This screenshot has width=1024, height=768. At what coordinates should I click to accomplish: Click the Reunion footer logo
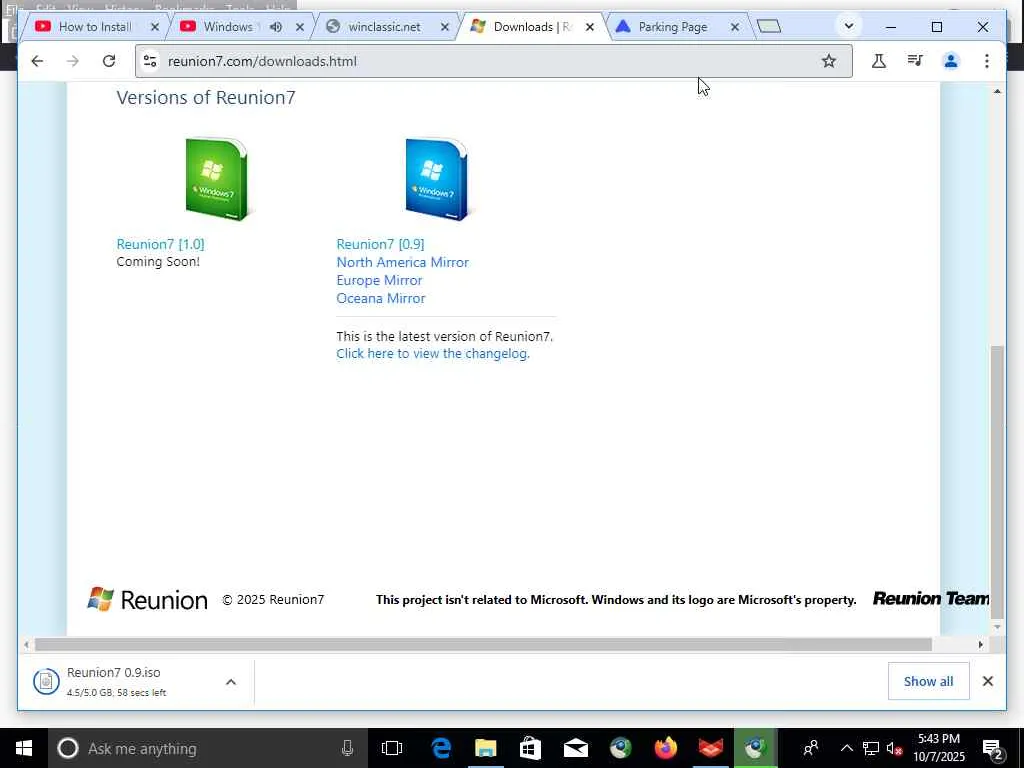(147, 600)
